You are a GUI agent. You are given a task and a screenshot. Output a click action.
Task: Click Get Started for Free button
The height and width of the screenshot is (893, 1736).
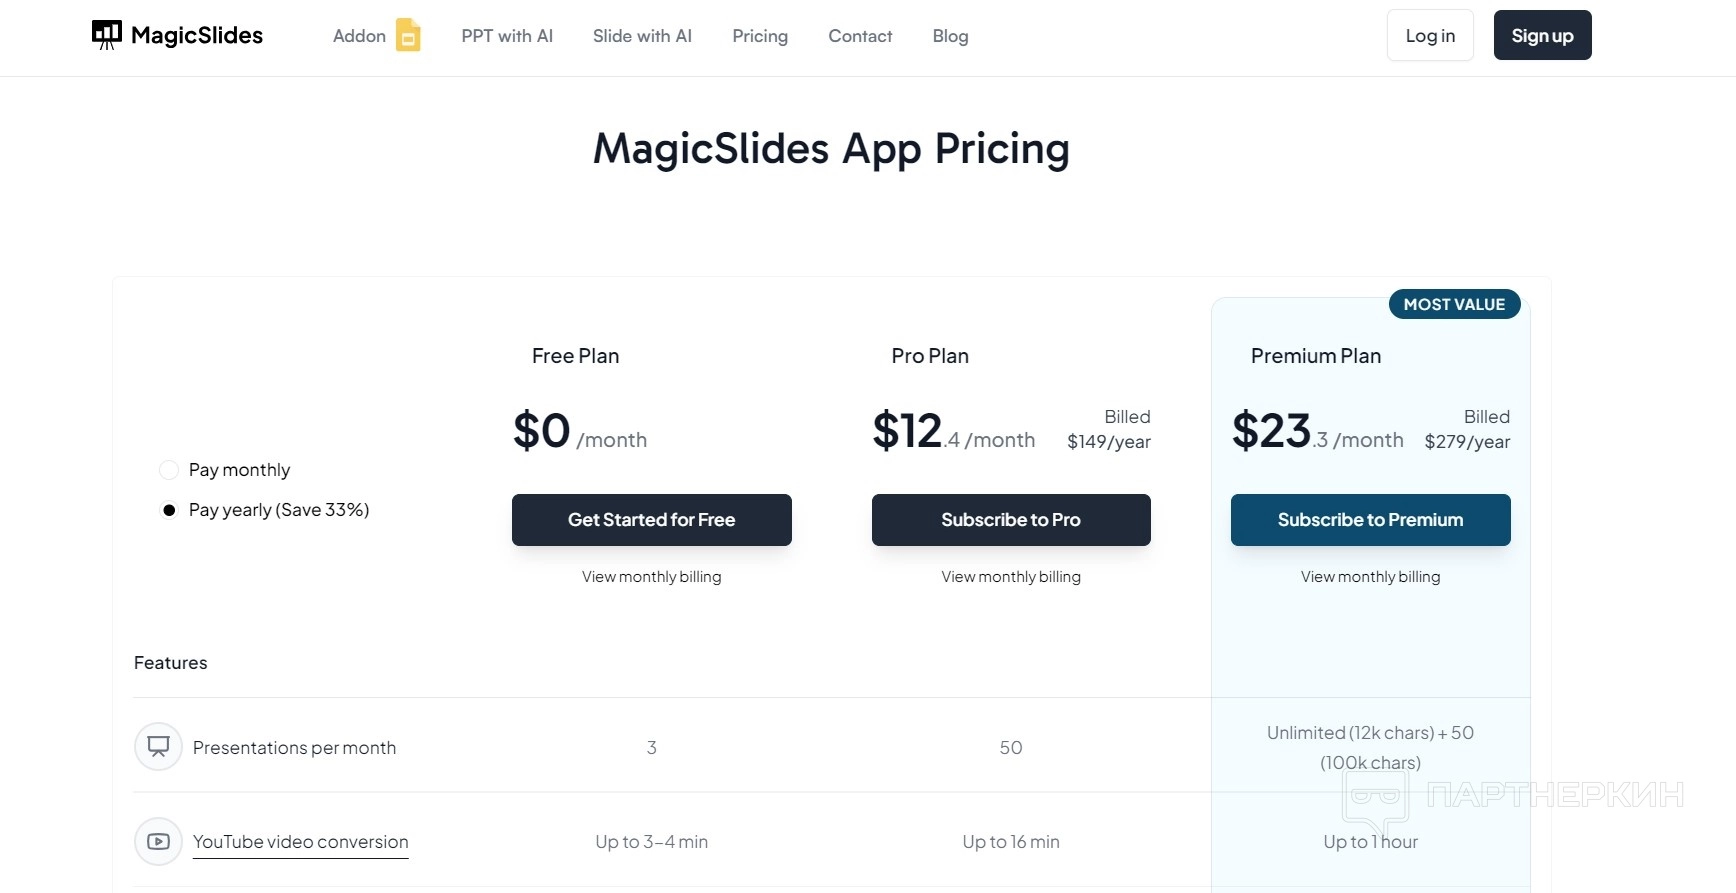pyautogui.click(x=652, y=520)
